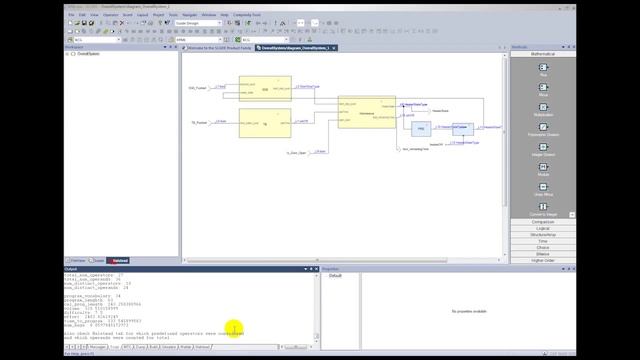This screenshot has width=640, height=360.
Task: Select the left blue block in diagram
Action: coord(421,129)
